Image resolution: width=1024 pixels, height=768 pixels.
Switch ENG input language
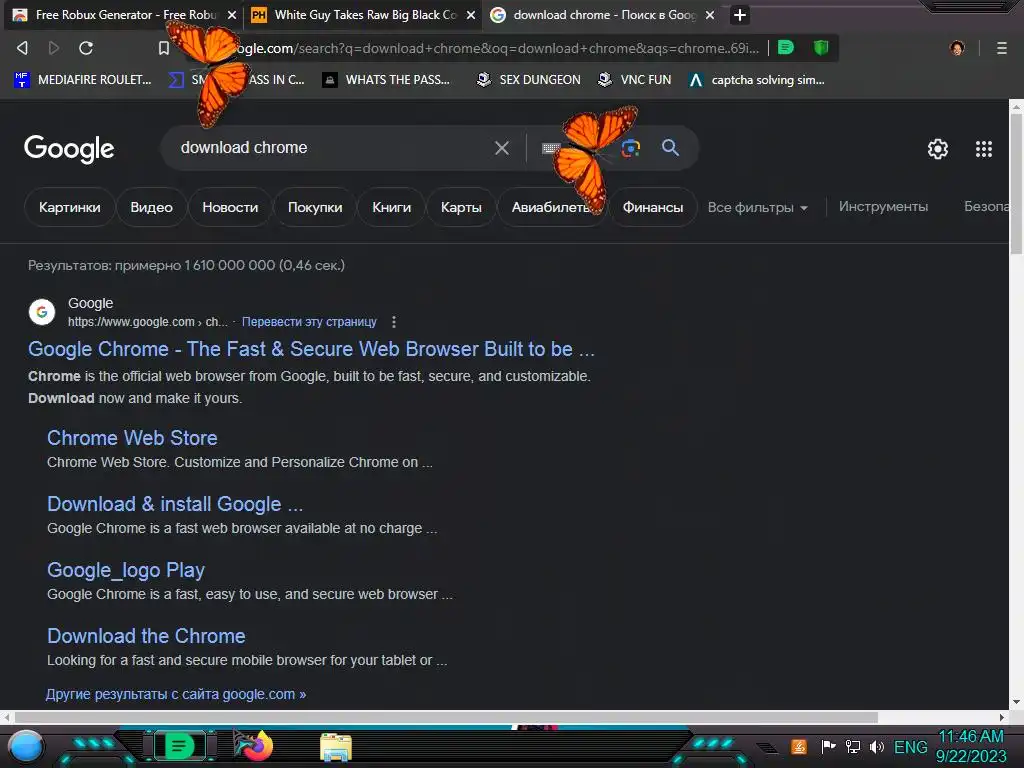(x=910, y=747)
